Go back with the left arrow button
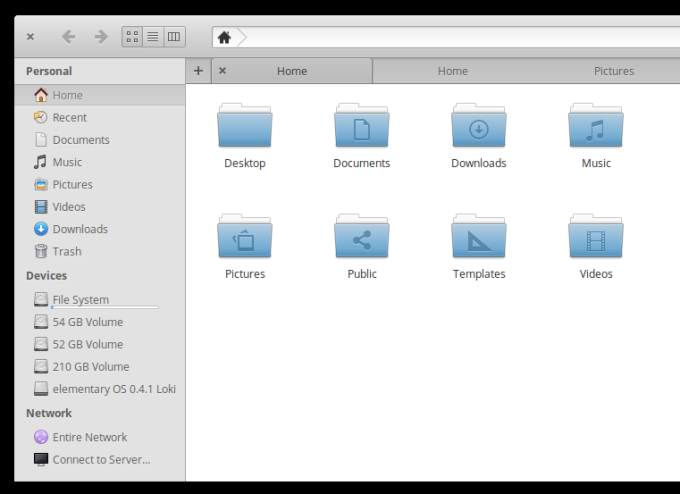The height and width of the screenshot is (494, 680). (69, 37)
